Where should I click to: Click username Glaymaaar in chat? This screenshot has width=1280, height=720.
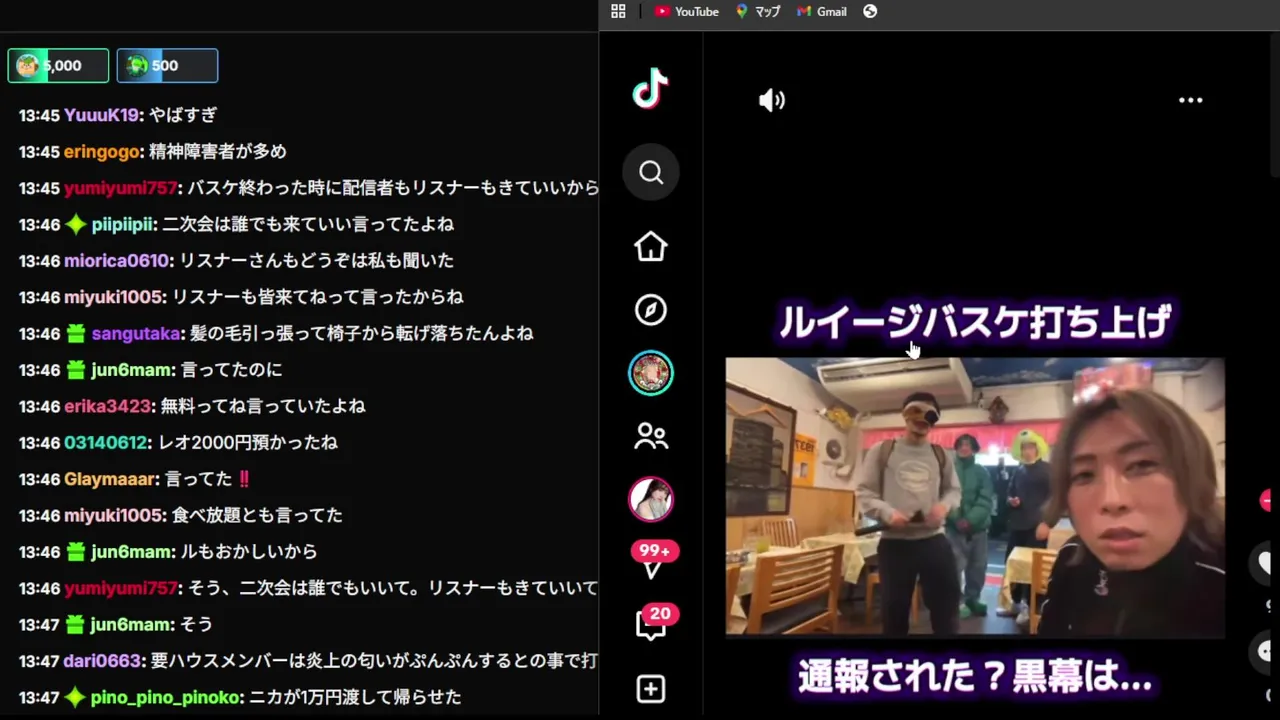[x=110, y=479]
